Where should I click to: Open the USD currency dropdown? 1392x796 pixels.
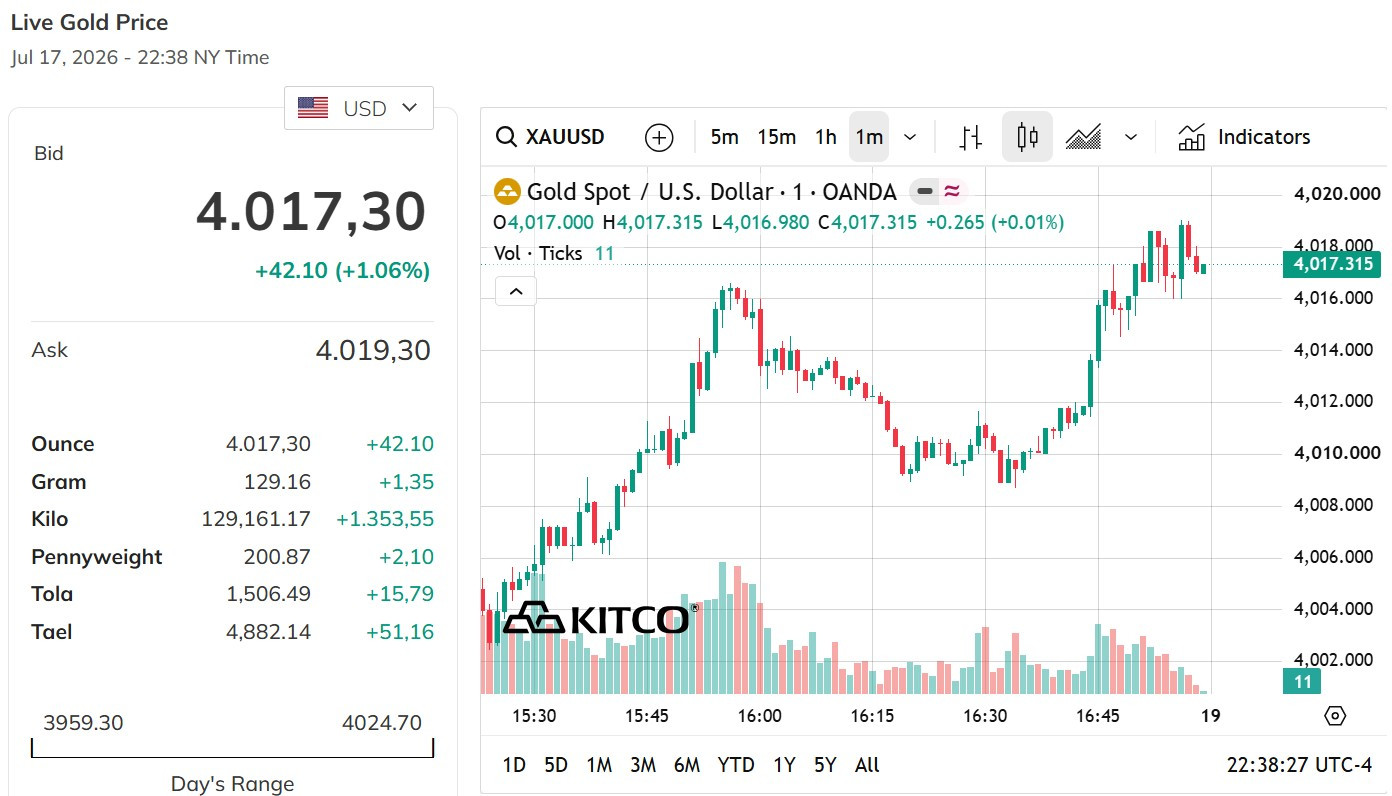[359, 108]
